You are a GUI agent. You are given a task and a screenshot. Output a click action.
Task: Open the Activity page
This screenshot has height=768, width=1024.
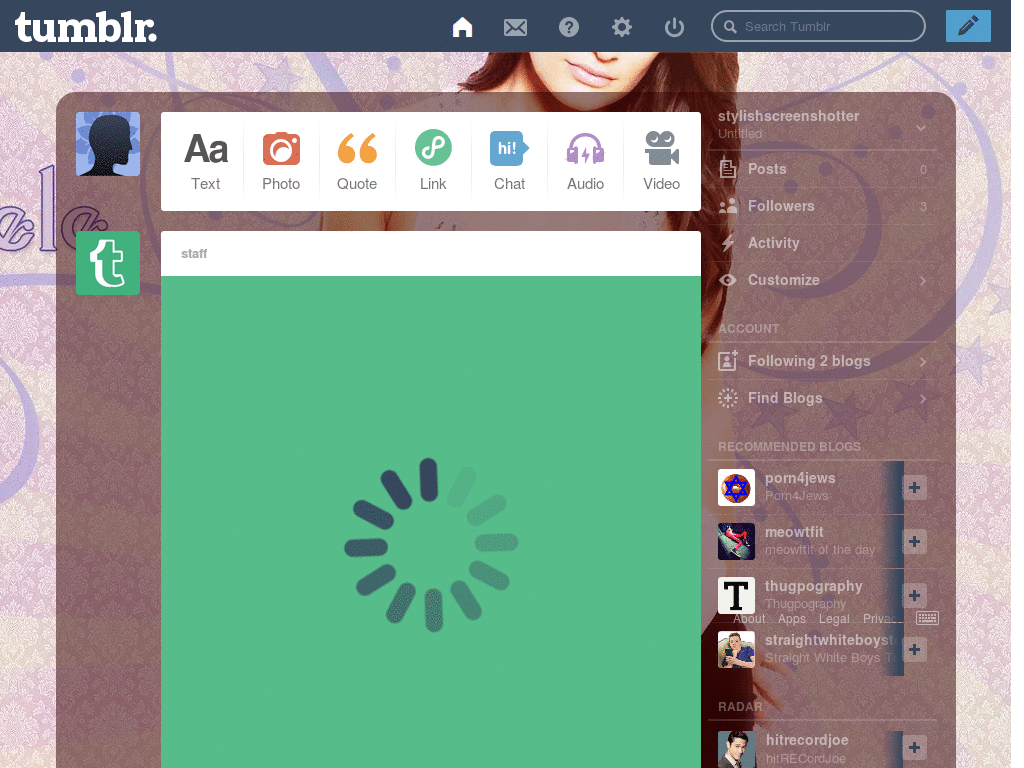823,243
